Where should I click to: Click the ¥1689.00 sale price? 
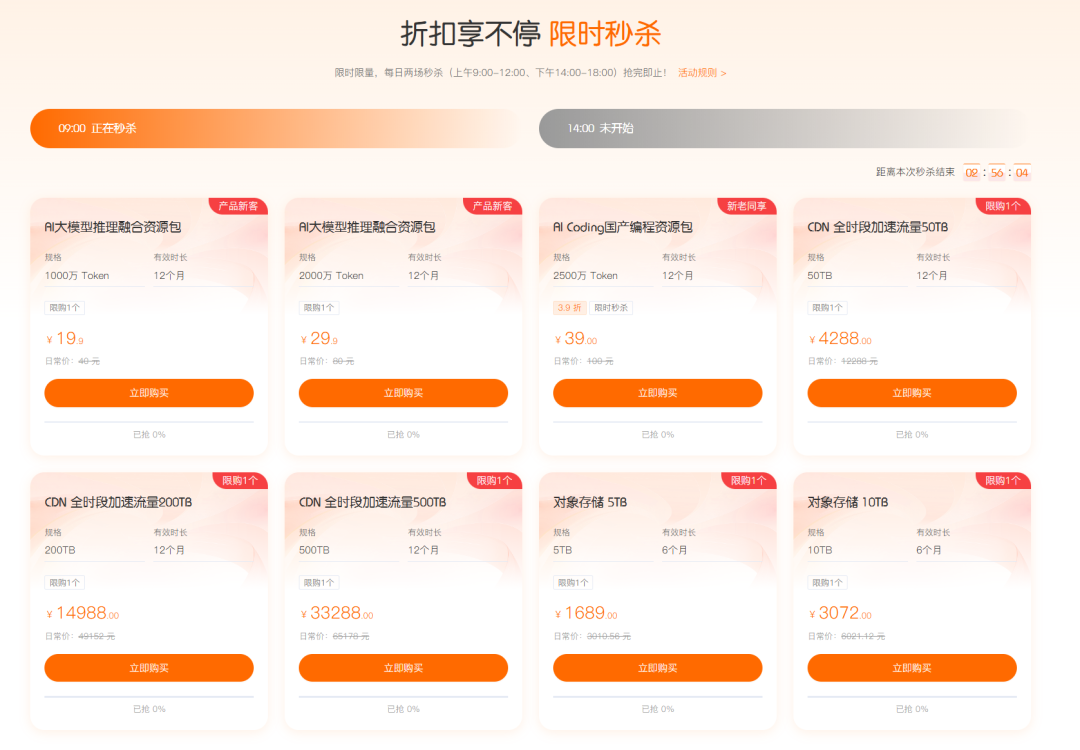coord(586,614)
